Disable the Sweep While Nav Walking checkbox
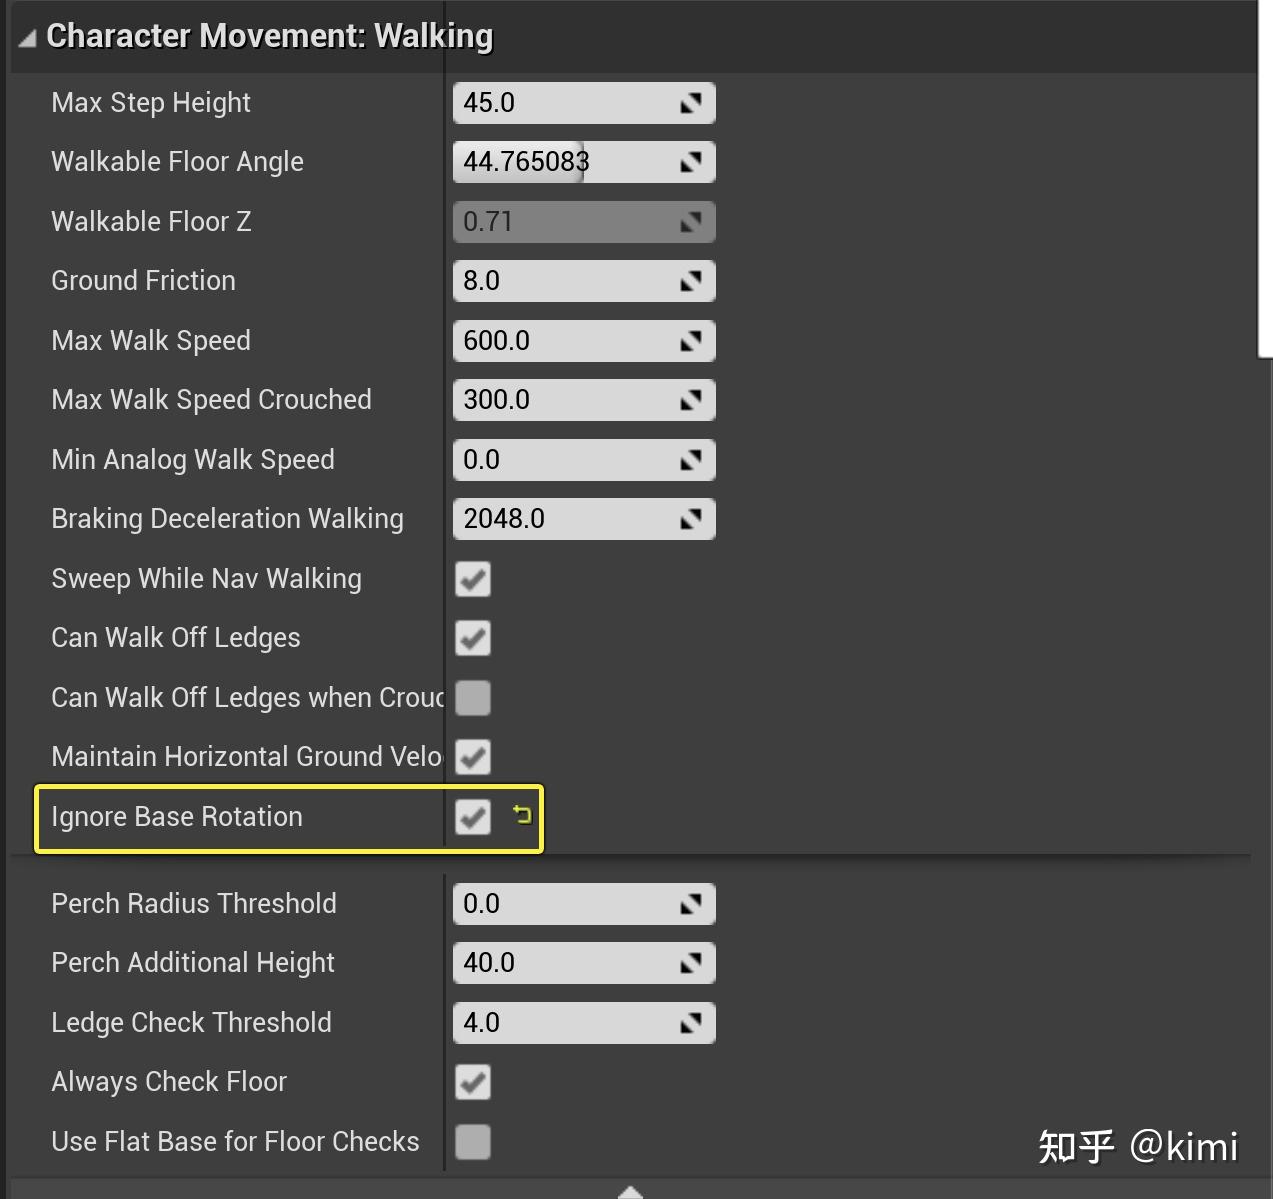This screenshot has width=1273, height=1199. tap(472, 580)
